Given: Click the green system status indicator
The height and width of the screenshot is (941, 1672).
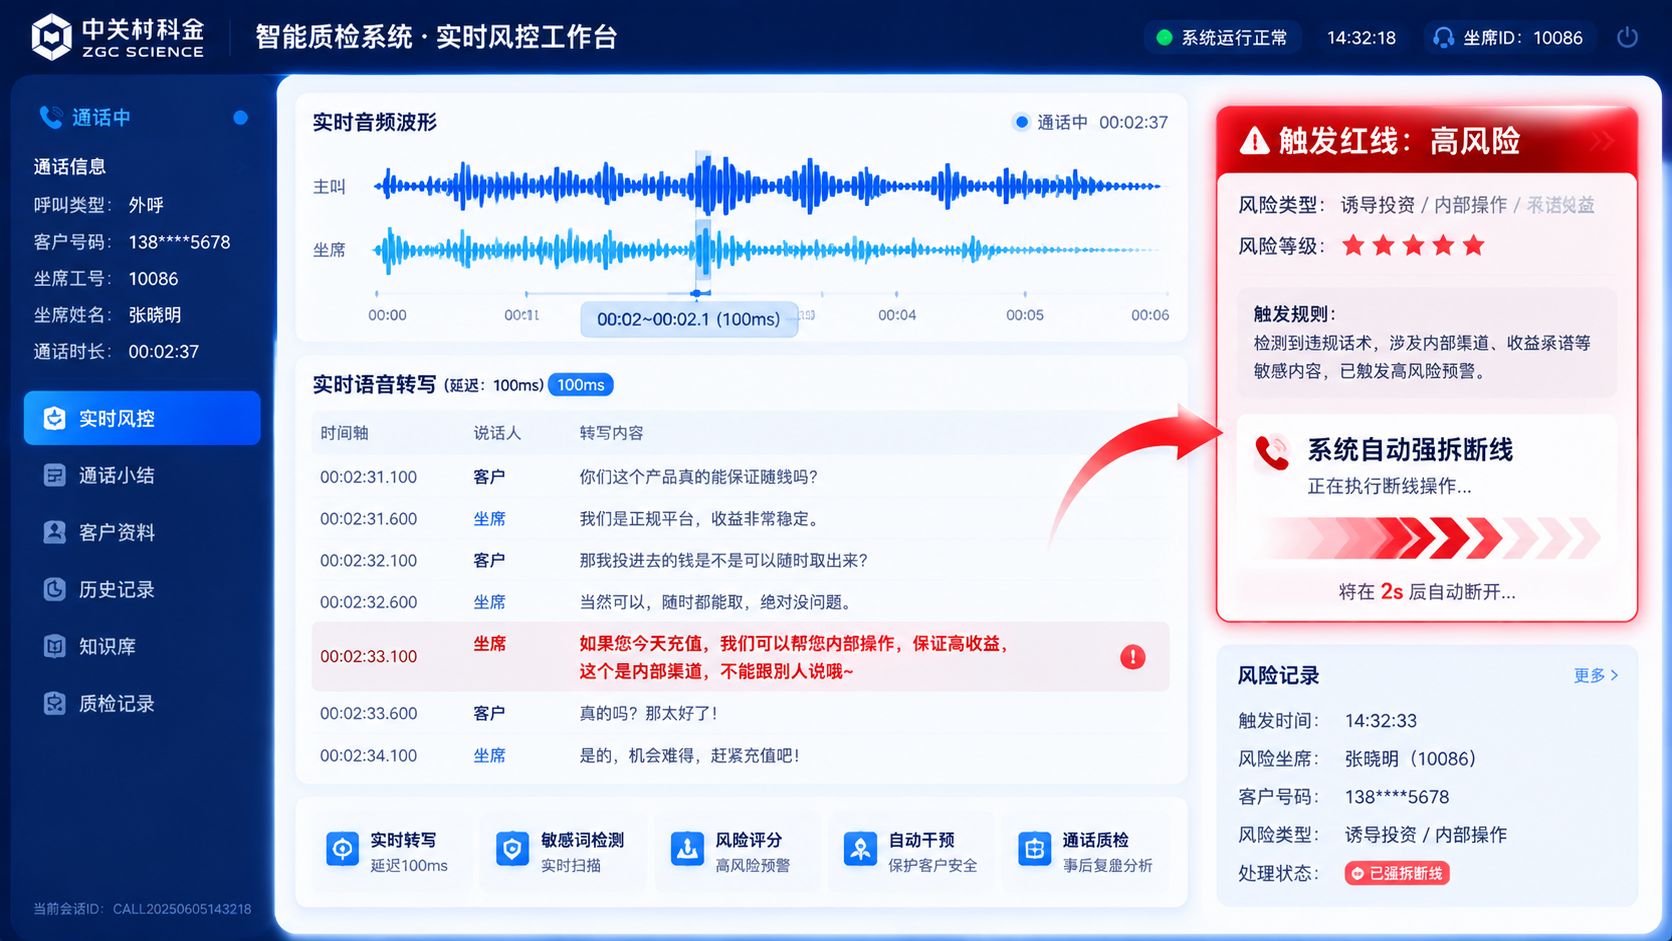Looking at the screenshot, I should click(1164, 38).
